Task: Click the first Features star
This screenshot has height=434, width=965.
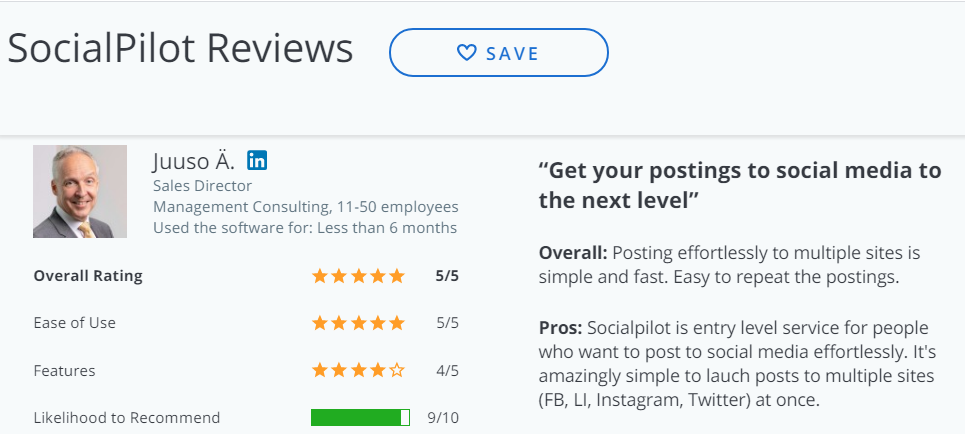Action: 319,371
